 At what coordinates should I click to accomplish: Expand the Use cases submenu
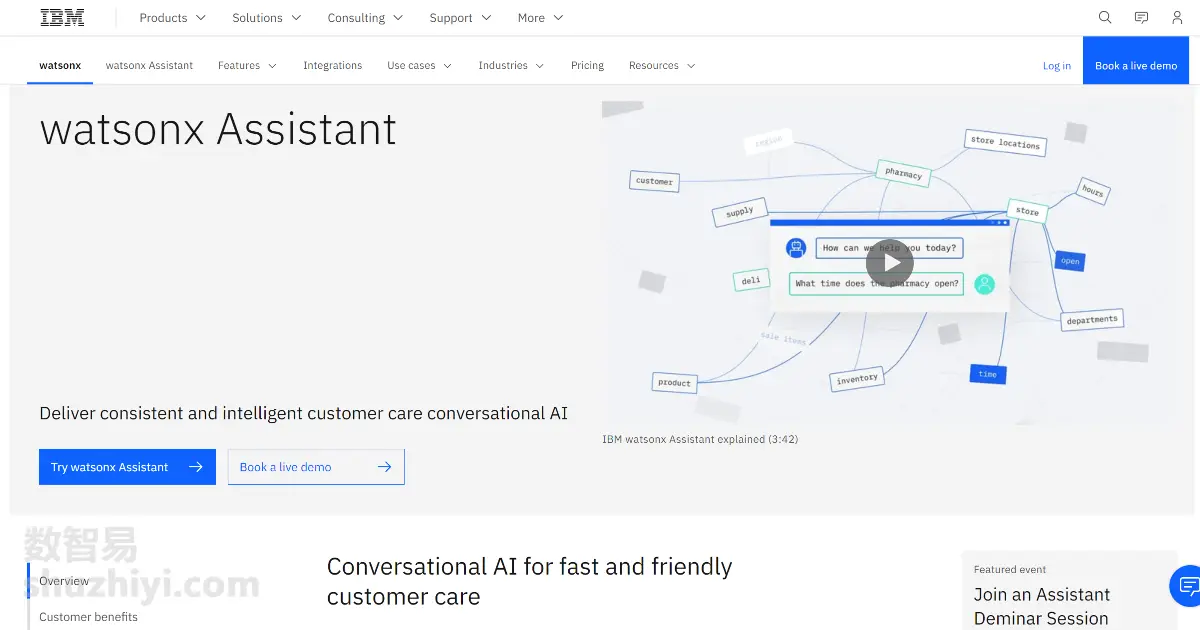pos(419,65)
